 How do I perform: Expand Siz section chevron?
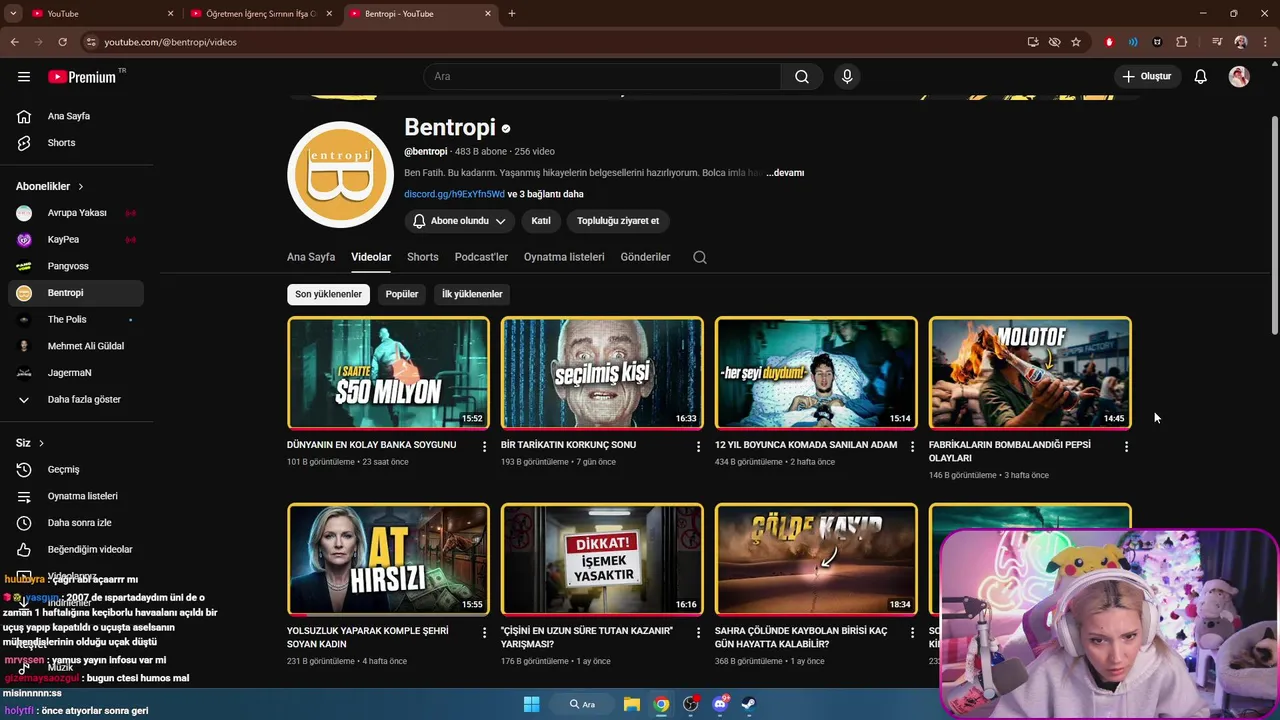coord(41,443)
